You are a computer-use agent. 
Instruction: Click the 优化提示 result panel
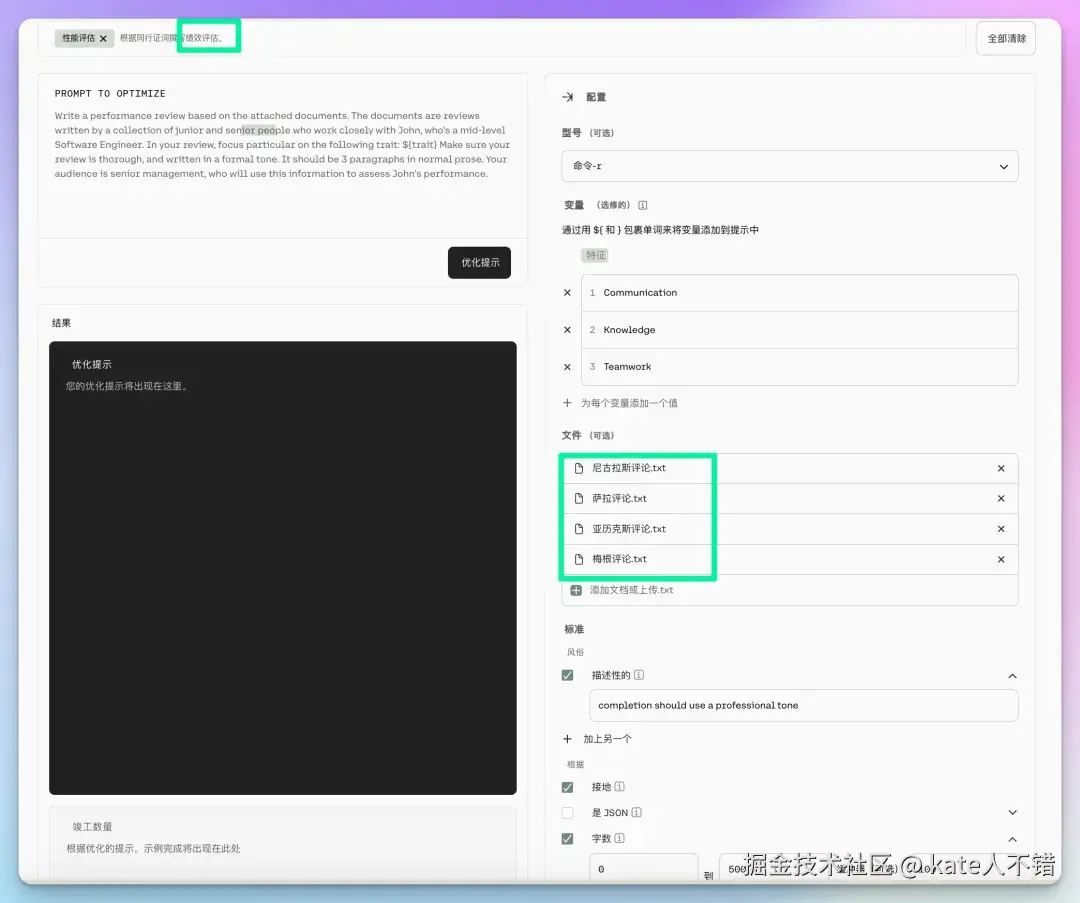[x=282, y=568]
